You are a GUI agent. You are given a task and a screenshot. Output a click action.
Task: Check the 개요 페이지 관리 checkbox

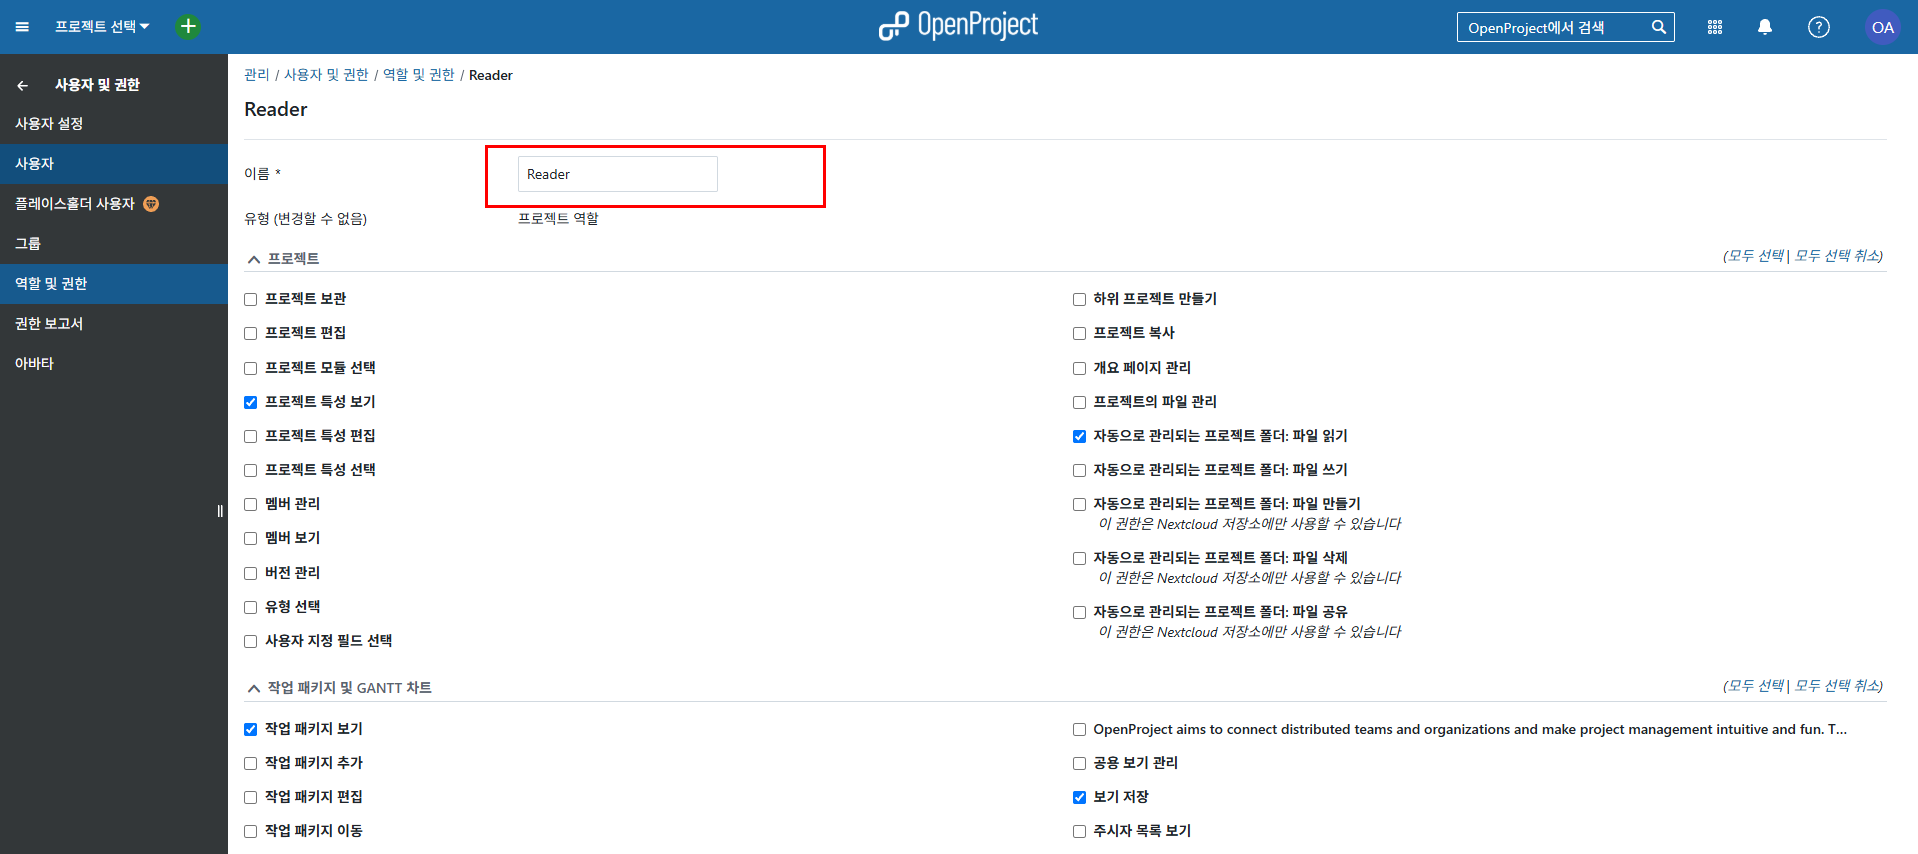(1079, 369)
